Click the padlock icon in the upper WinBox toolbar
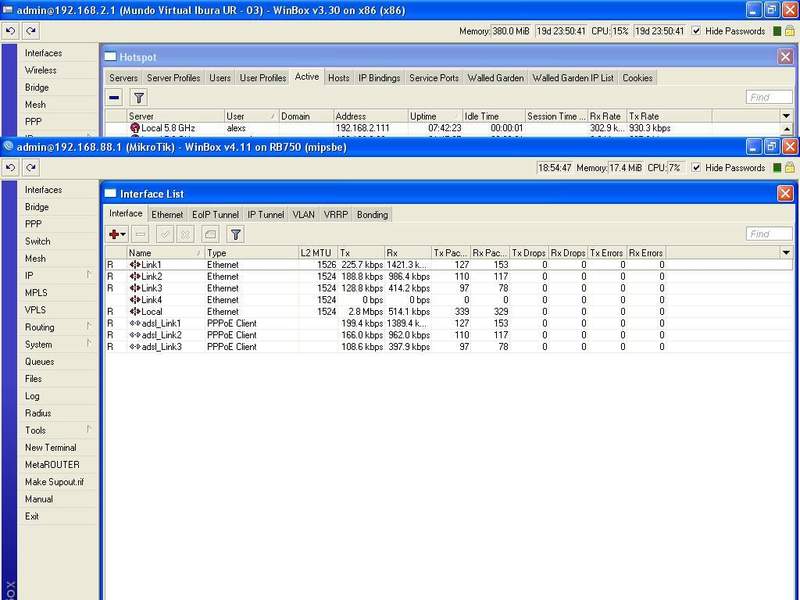The height and width of the screenshot is (600, 800). [789, 31]
